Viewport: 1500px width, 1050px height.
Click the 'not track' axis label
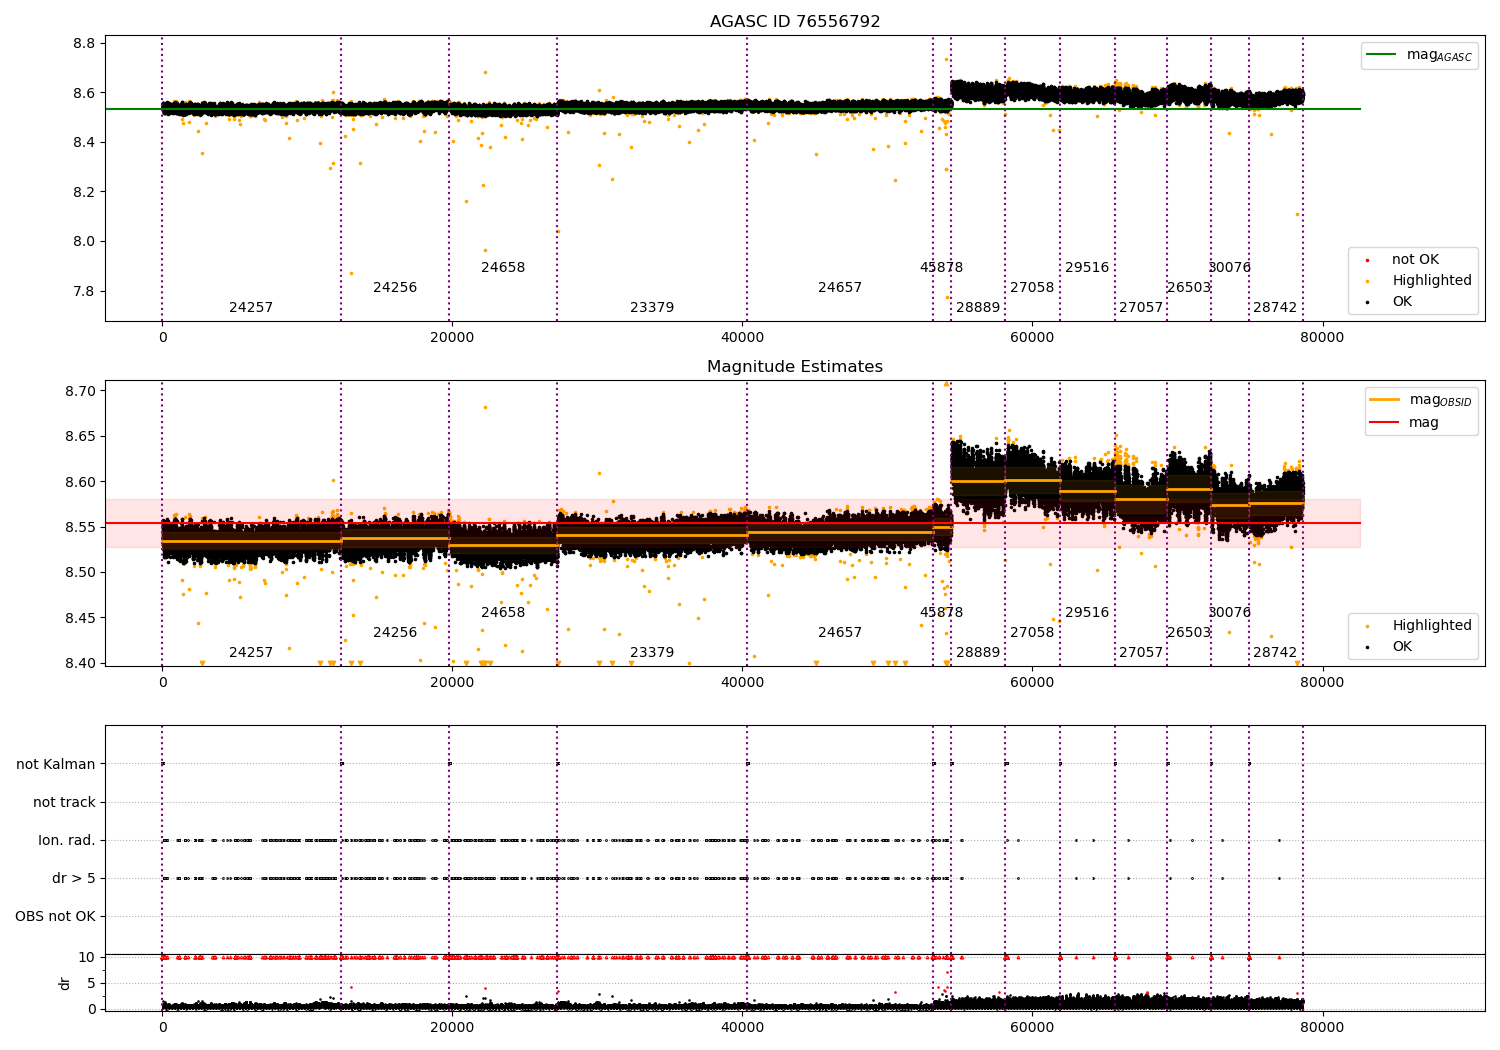(x=64, y=802)
